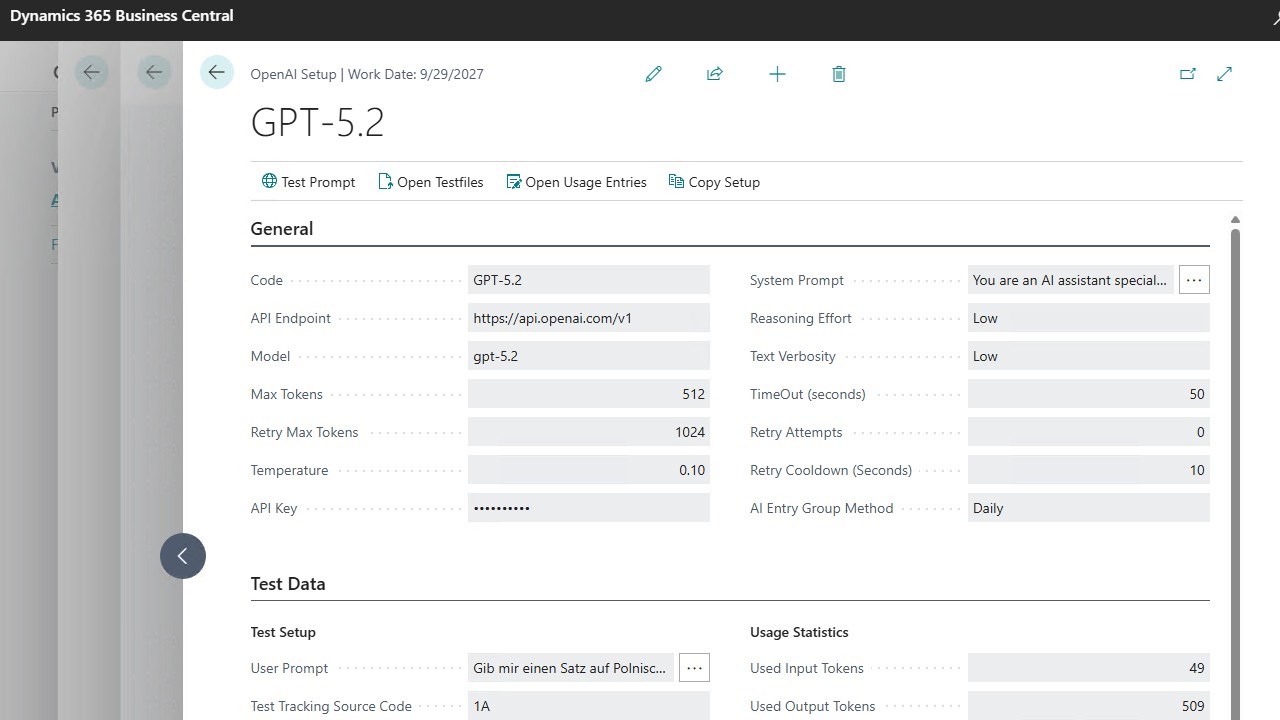Click the expand page diagonal arrows icon
Screen dimensions: 1280x720
click(1224, 74)
